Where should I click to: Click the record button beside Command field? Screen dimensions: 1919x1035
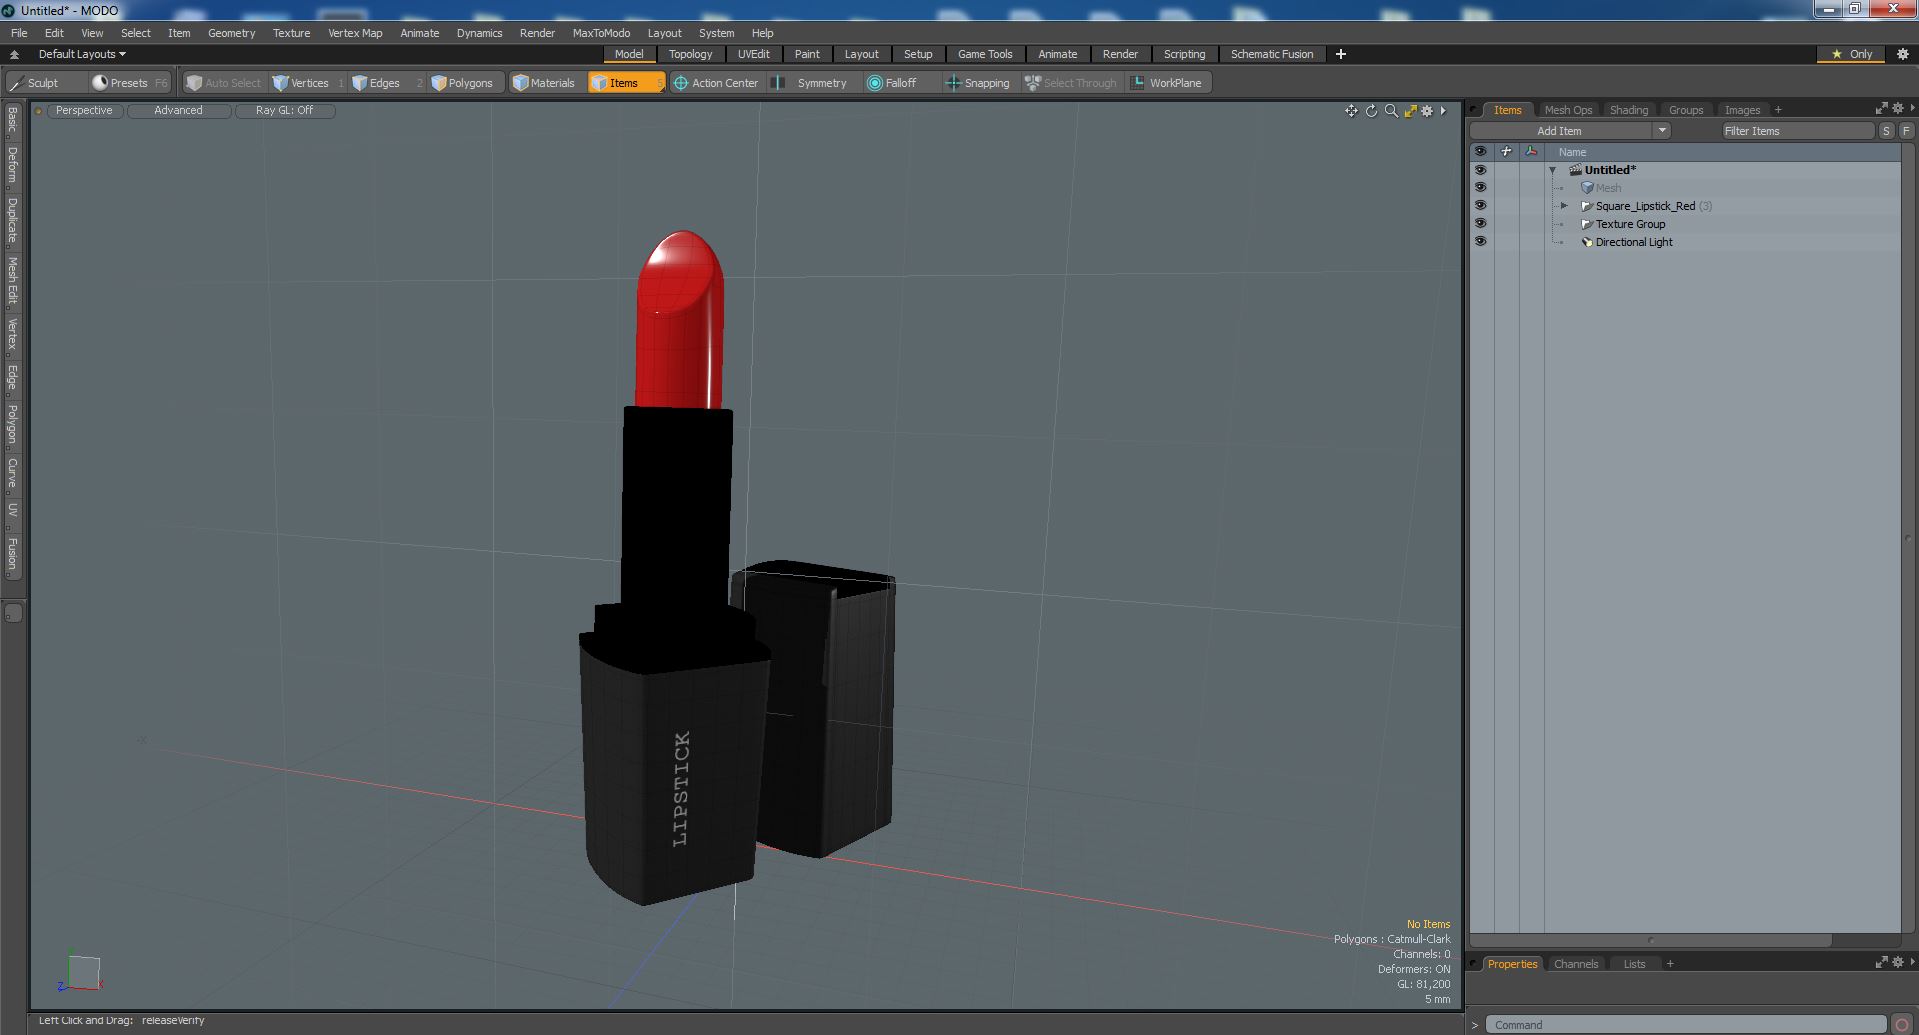pyautogui.click(x=1902, y=1024)
